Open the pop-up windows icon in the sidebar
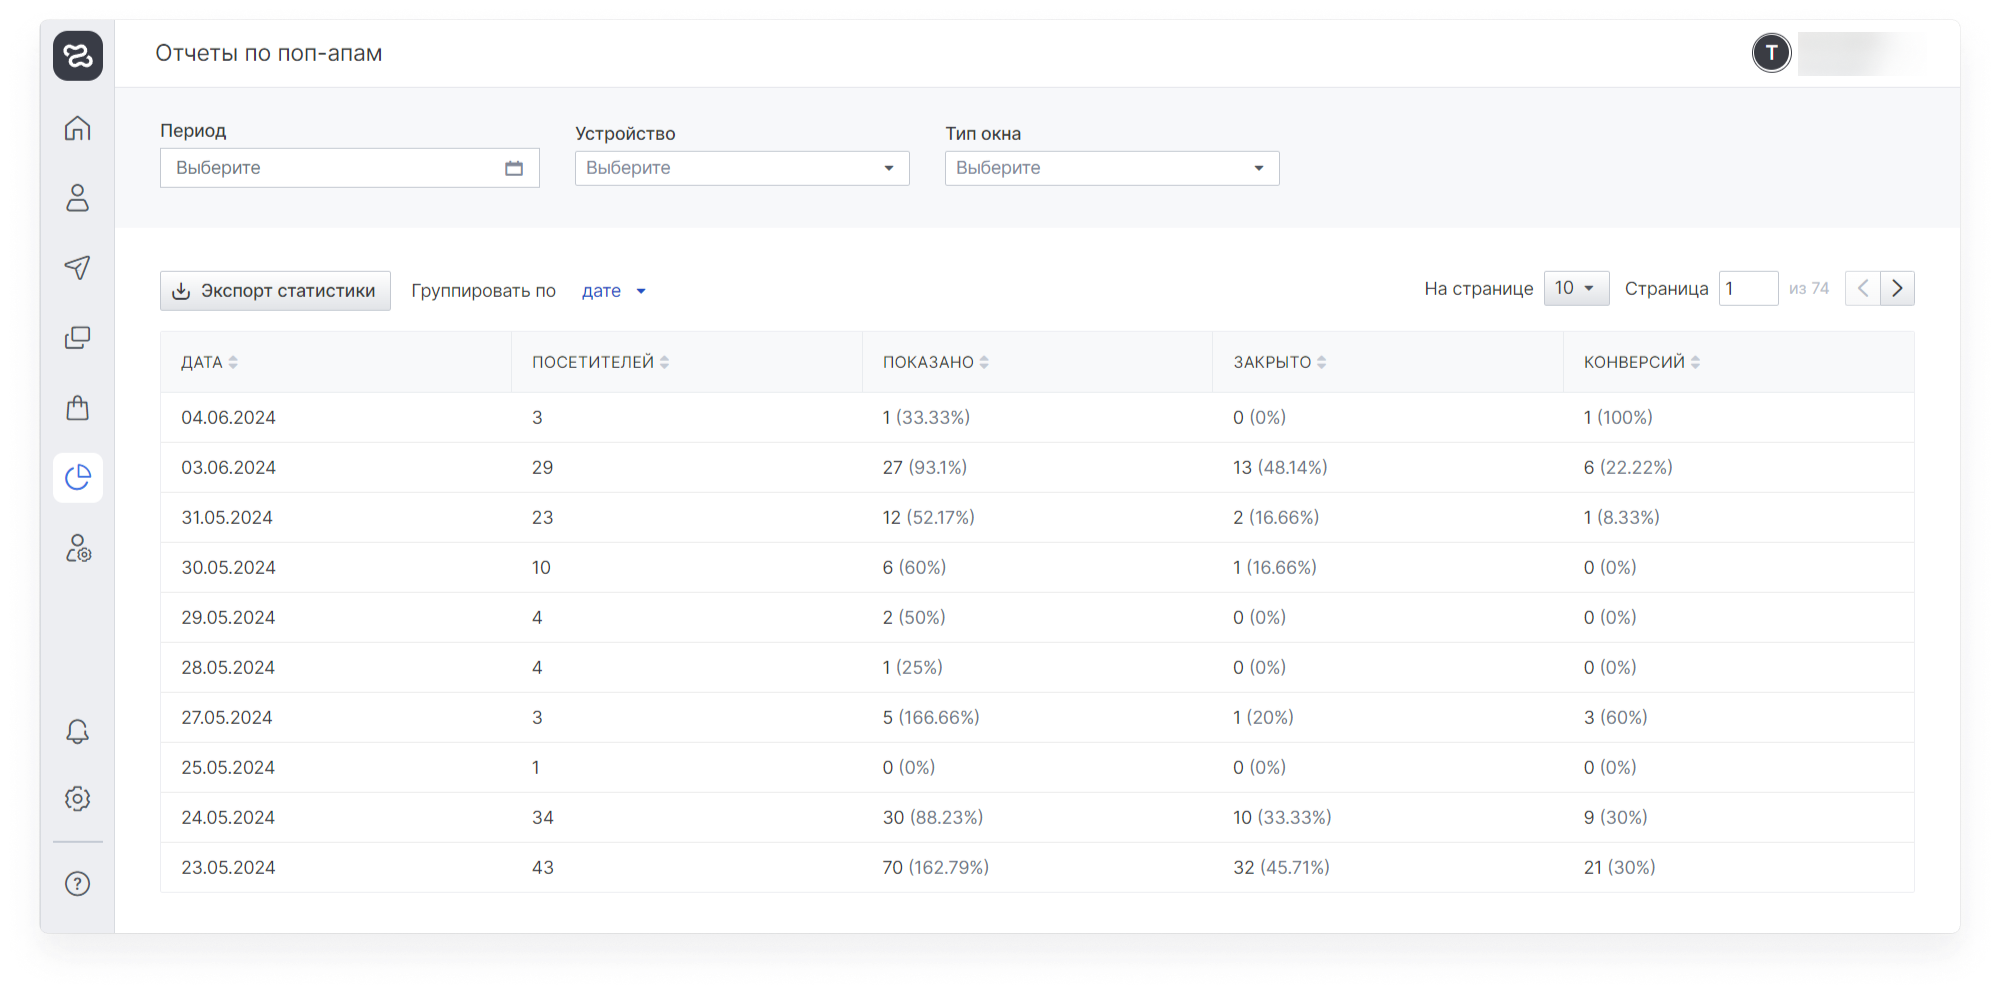 coord(78,338)
